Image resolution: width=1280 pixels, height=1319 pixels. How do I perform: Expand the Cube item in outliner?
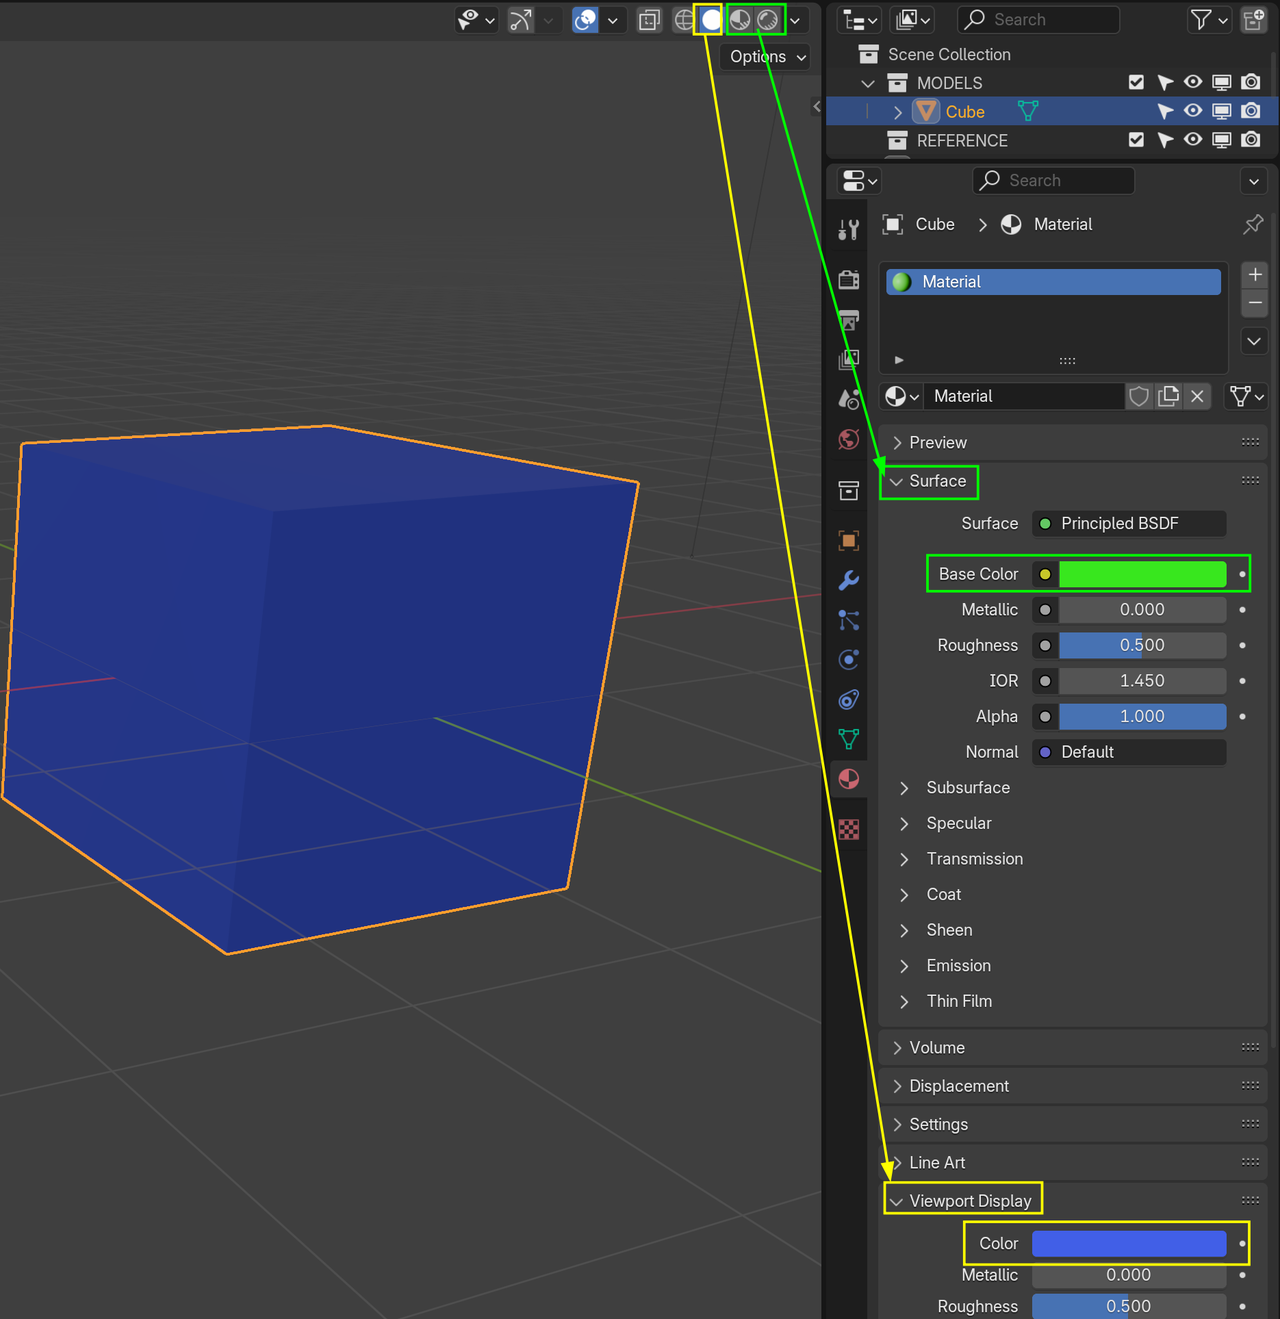pos(898,112)
